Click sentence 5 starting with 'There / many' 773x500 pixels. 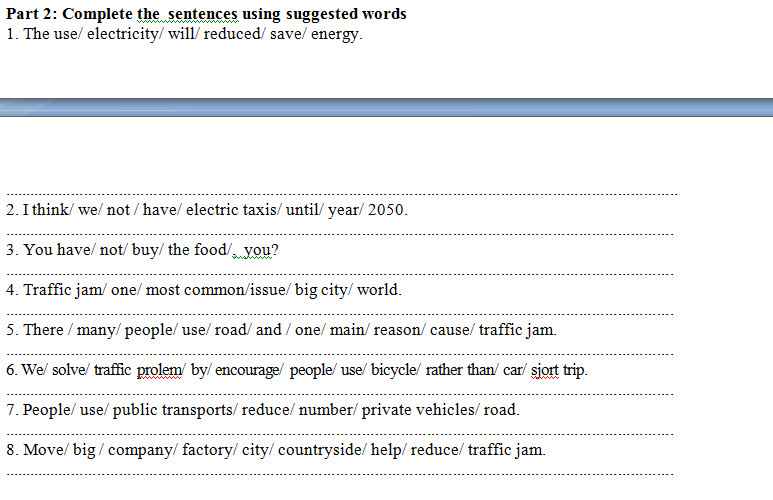(x=281, y=330)
